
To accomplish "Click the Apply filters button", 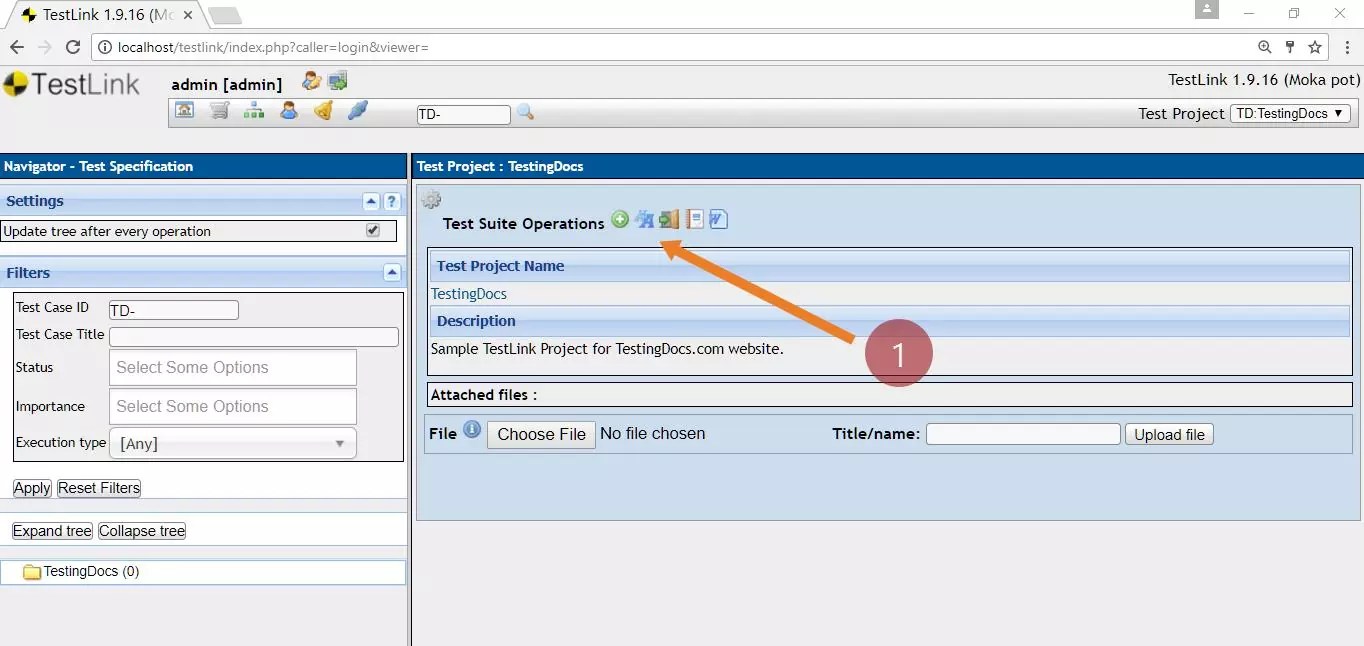I will coord(32,488).
